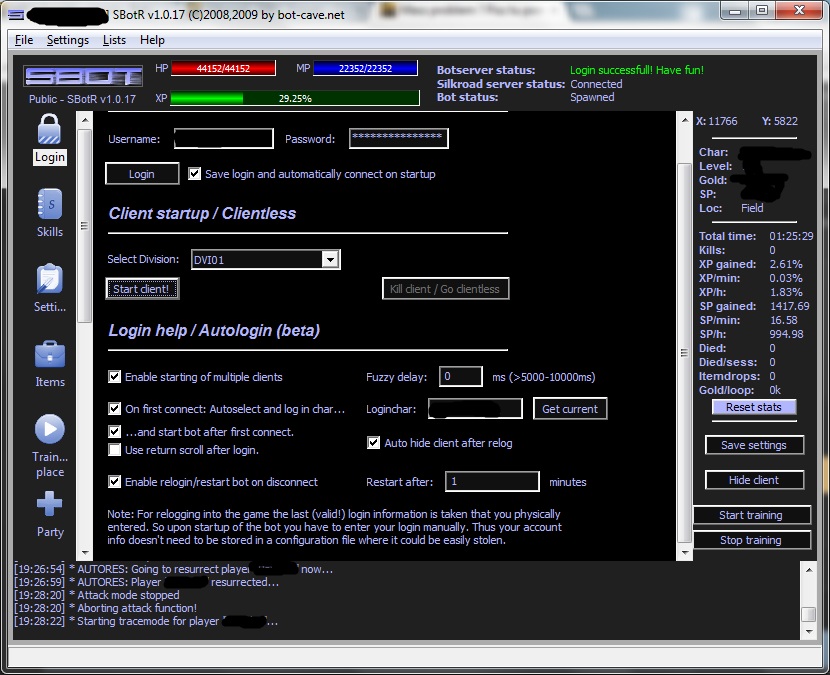Screen dimensions: 830x675
Task: Click the 'Client startup / Clientless' heading
Action: coord(202,213)
